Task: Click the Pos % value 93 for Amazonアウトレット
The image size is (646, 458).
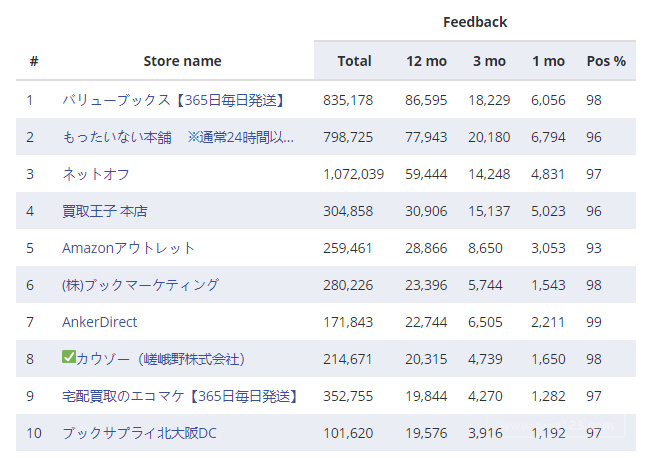Action: point(594,248)
